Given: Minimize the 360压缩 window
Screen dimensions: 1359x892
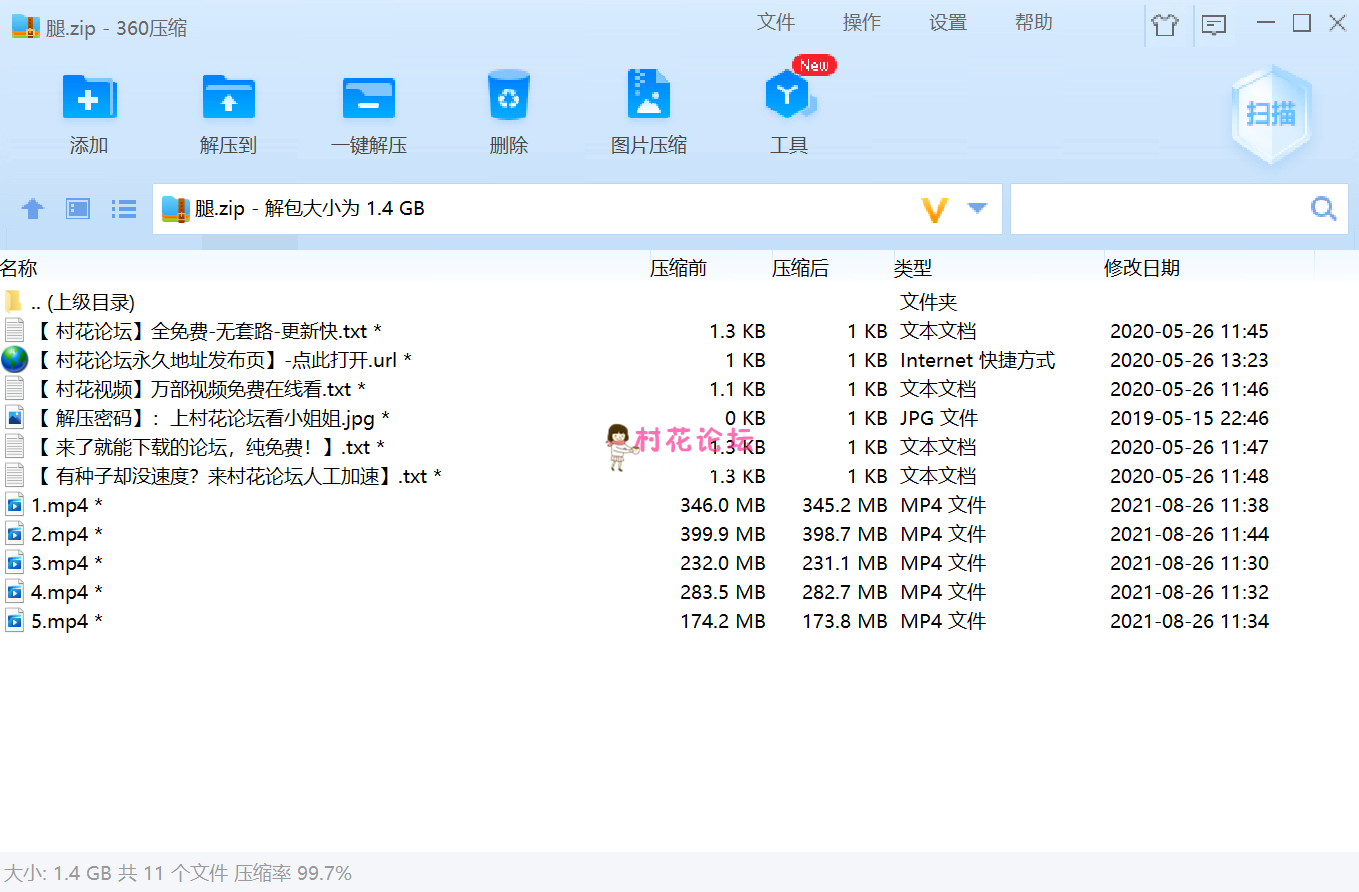Looking at the screenshot, I should 1266,22.
